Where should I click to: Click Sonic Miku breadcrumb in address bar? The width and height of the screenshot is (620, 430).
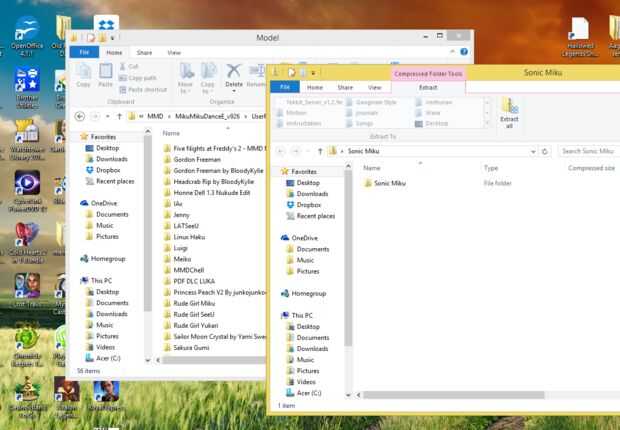(363, 151)
